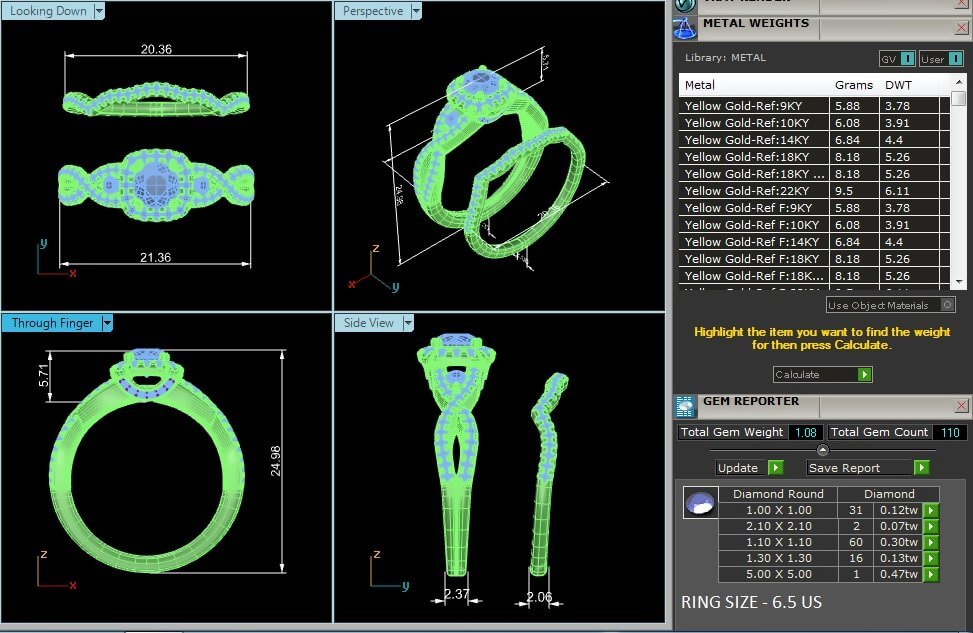The width and height of the screenshot is (973, 633).
Task: Click the Gem Reporter panel icon
Action: coord(684,405)
